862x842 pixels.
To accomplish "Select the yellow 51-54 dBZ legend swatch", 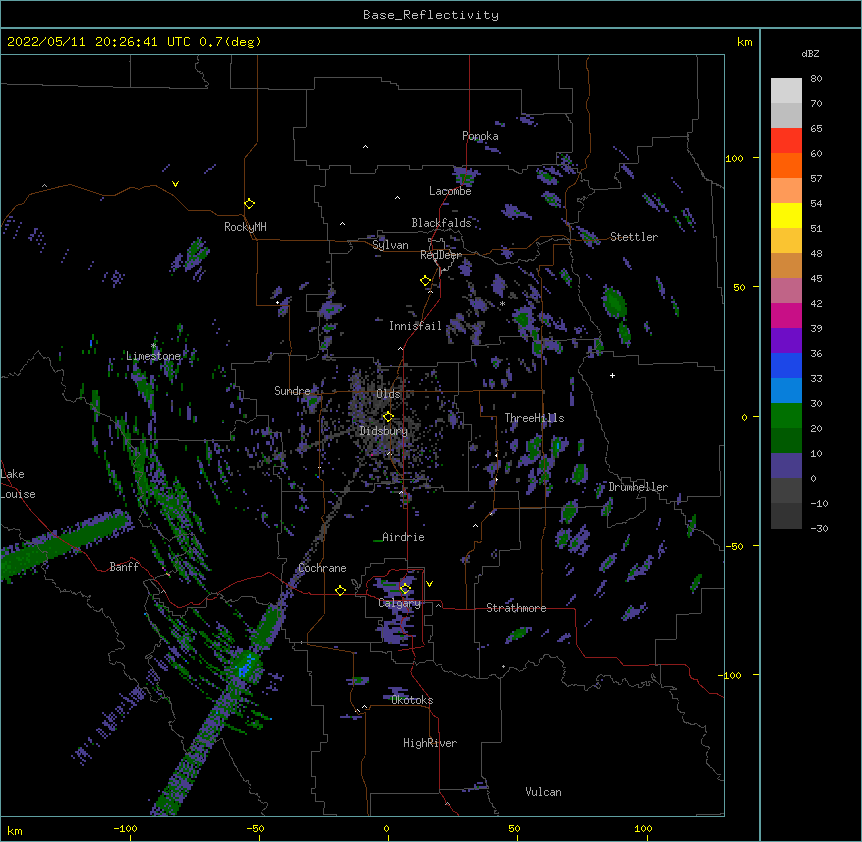I will (x=786, y=215).
